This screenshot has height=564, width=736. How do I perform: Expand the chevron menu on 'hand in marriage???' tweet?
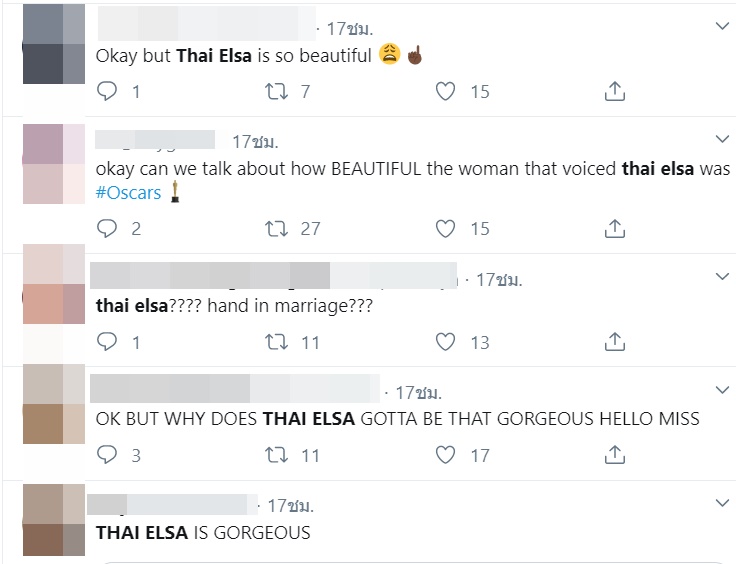722,275
